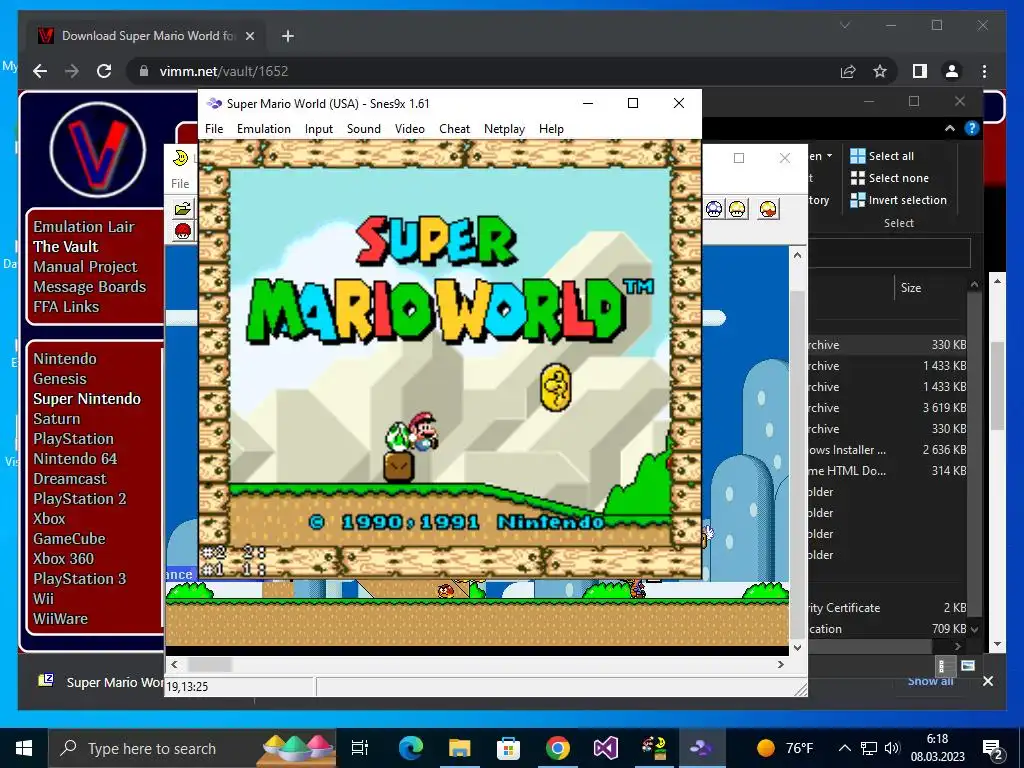1024x768 pixels.
Task: Select the 709 KB application row
Action: pyautogui.click(x=887, y=628)
